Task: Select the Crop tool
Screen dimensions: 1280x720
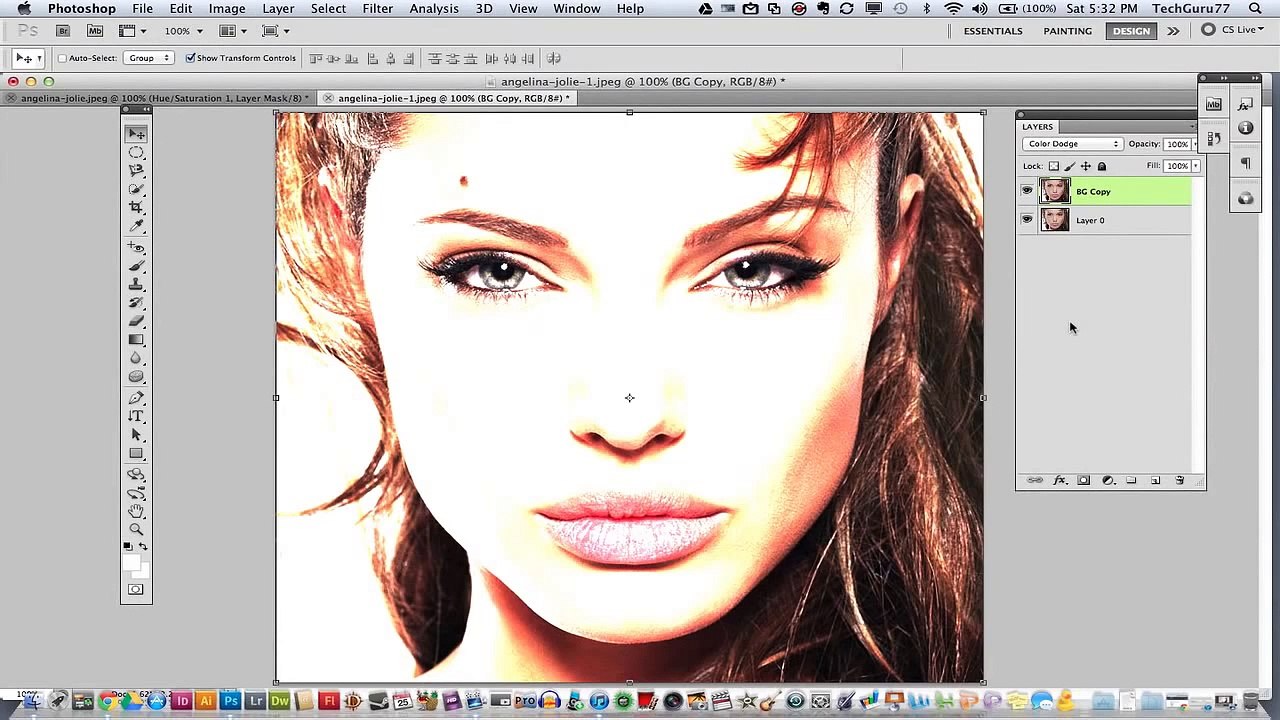Action: [136, 208]
